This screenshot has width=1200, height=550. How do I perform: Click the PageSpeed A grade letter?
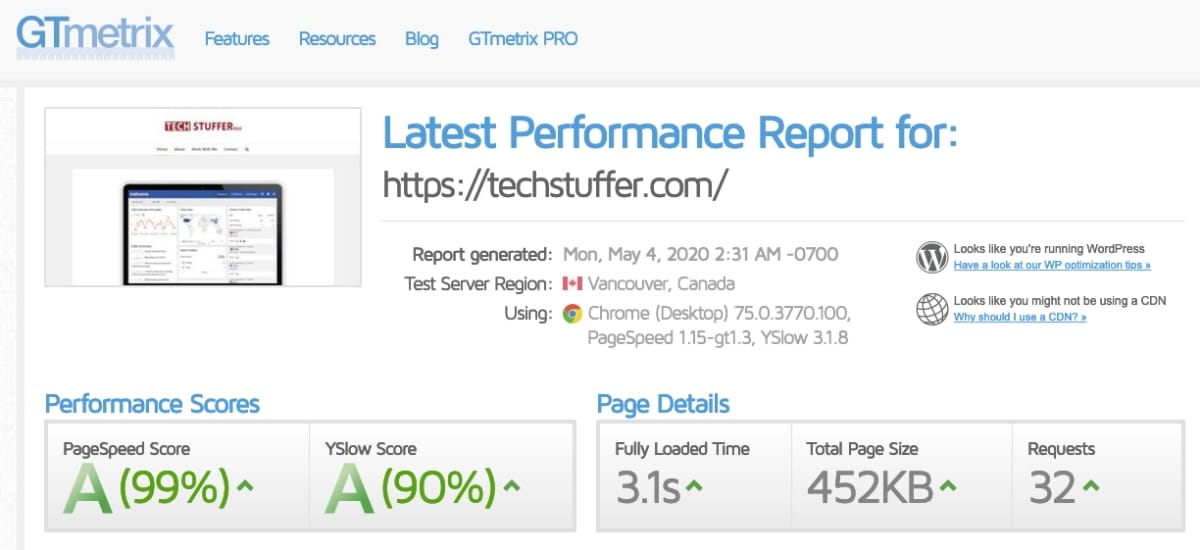point(88,488)
